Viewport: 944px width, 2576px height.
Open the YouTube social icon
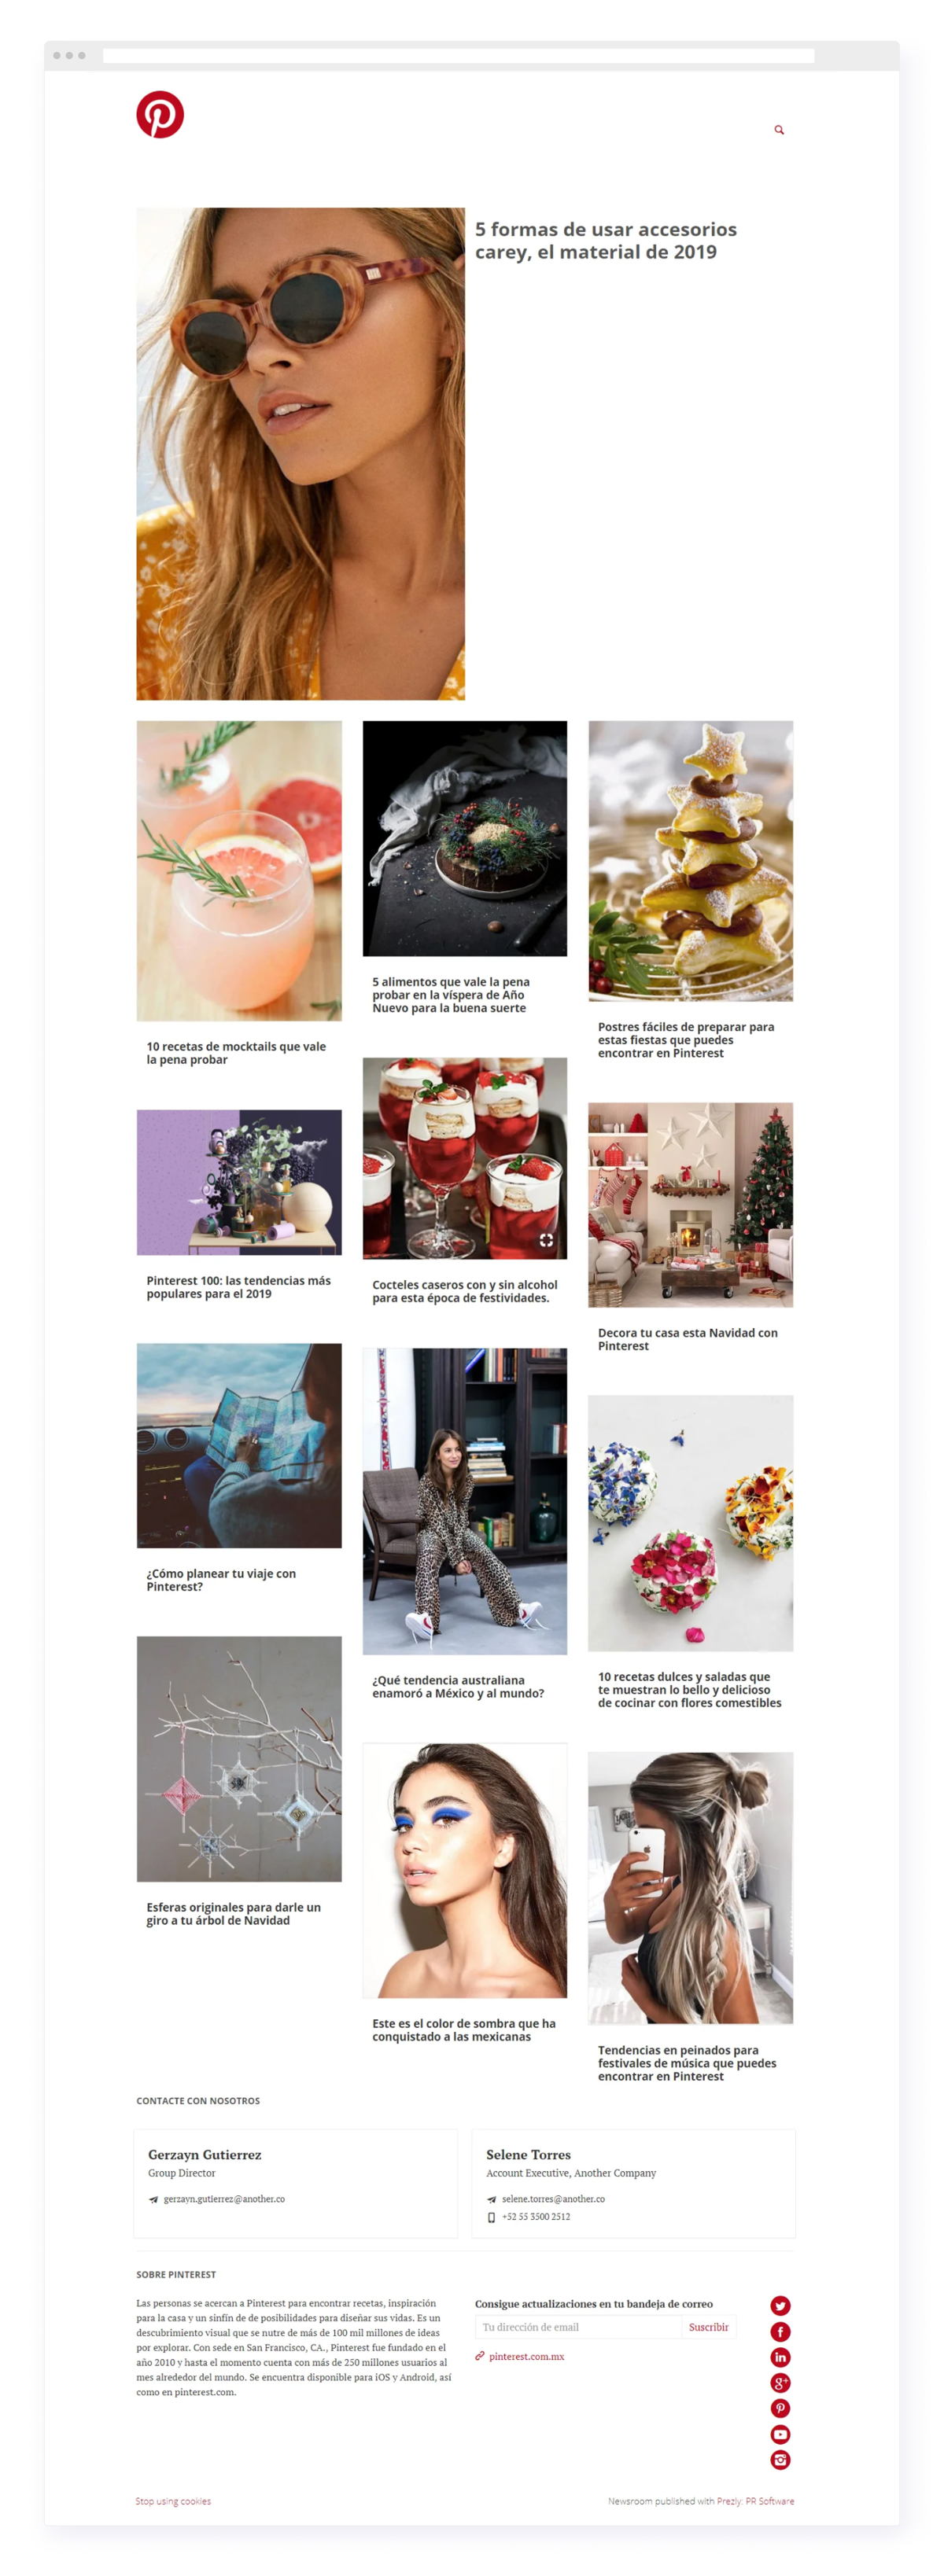[x=780, y=2434]
